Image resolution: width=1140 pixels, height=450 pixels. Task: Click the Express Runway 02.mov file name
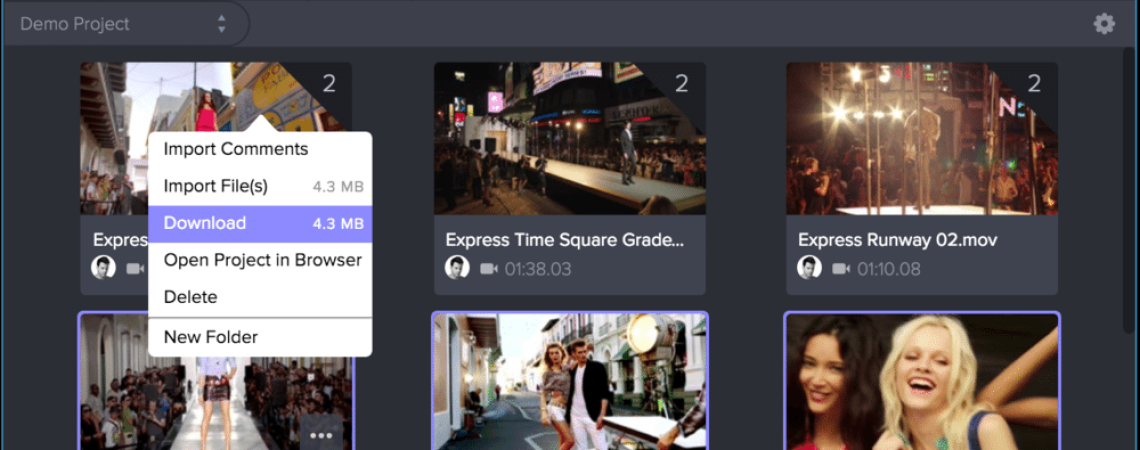point(897,240)
